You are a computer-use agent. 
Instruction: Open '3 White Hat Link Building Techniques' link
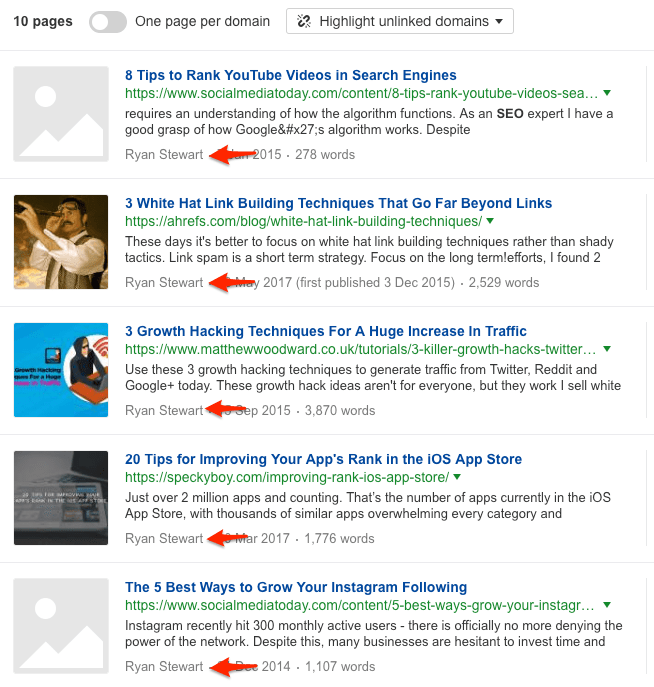(338, 203)
